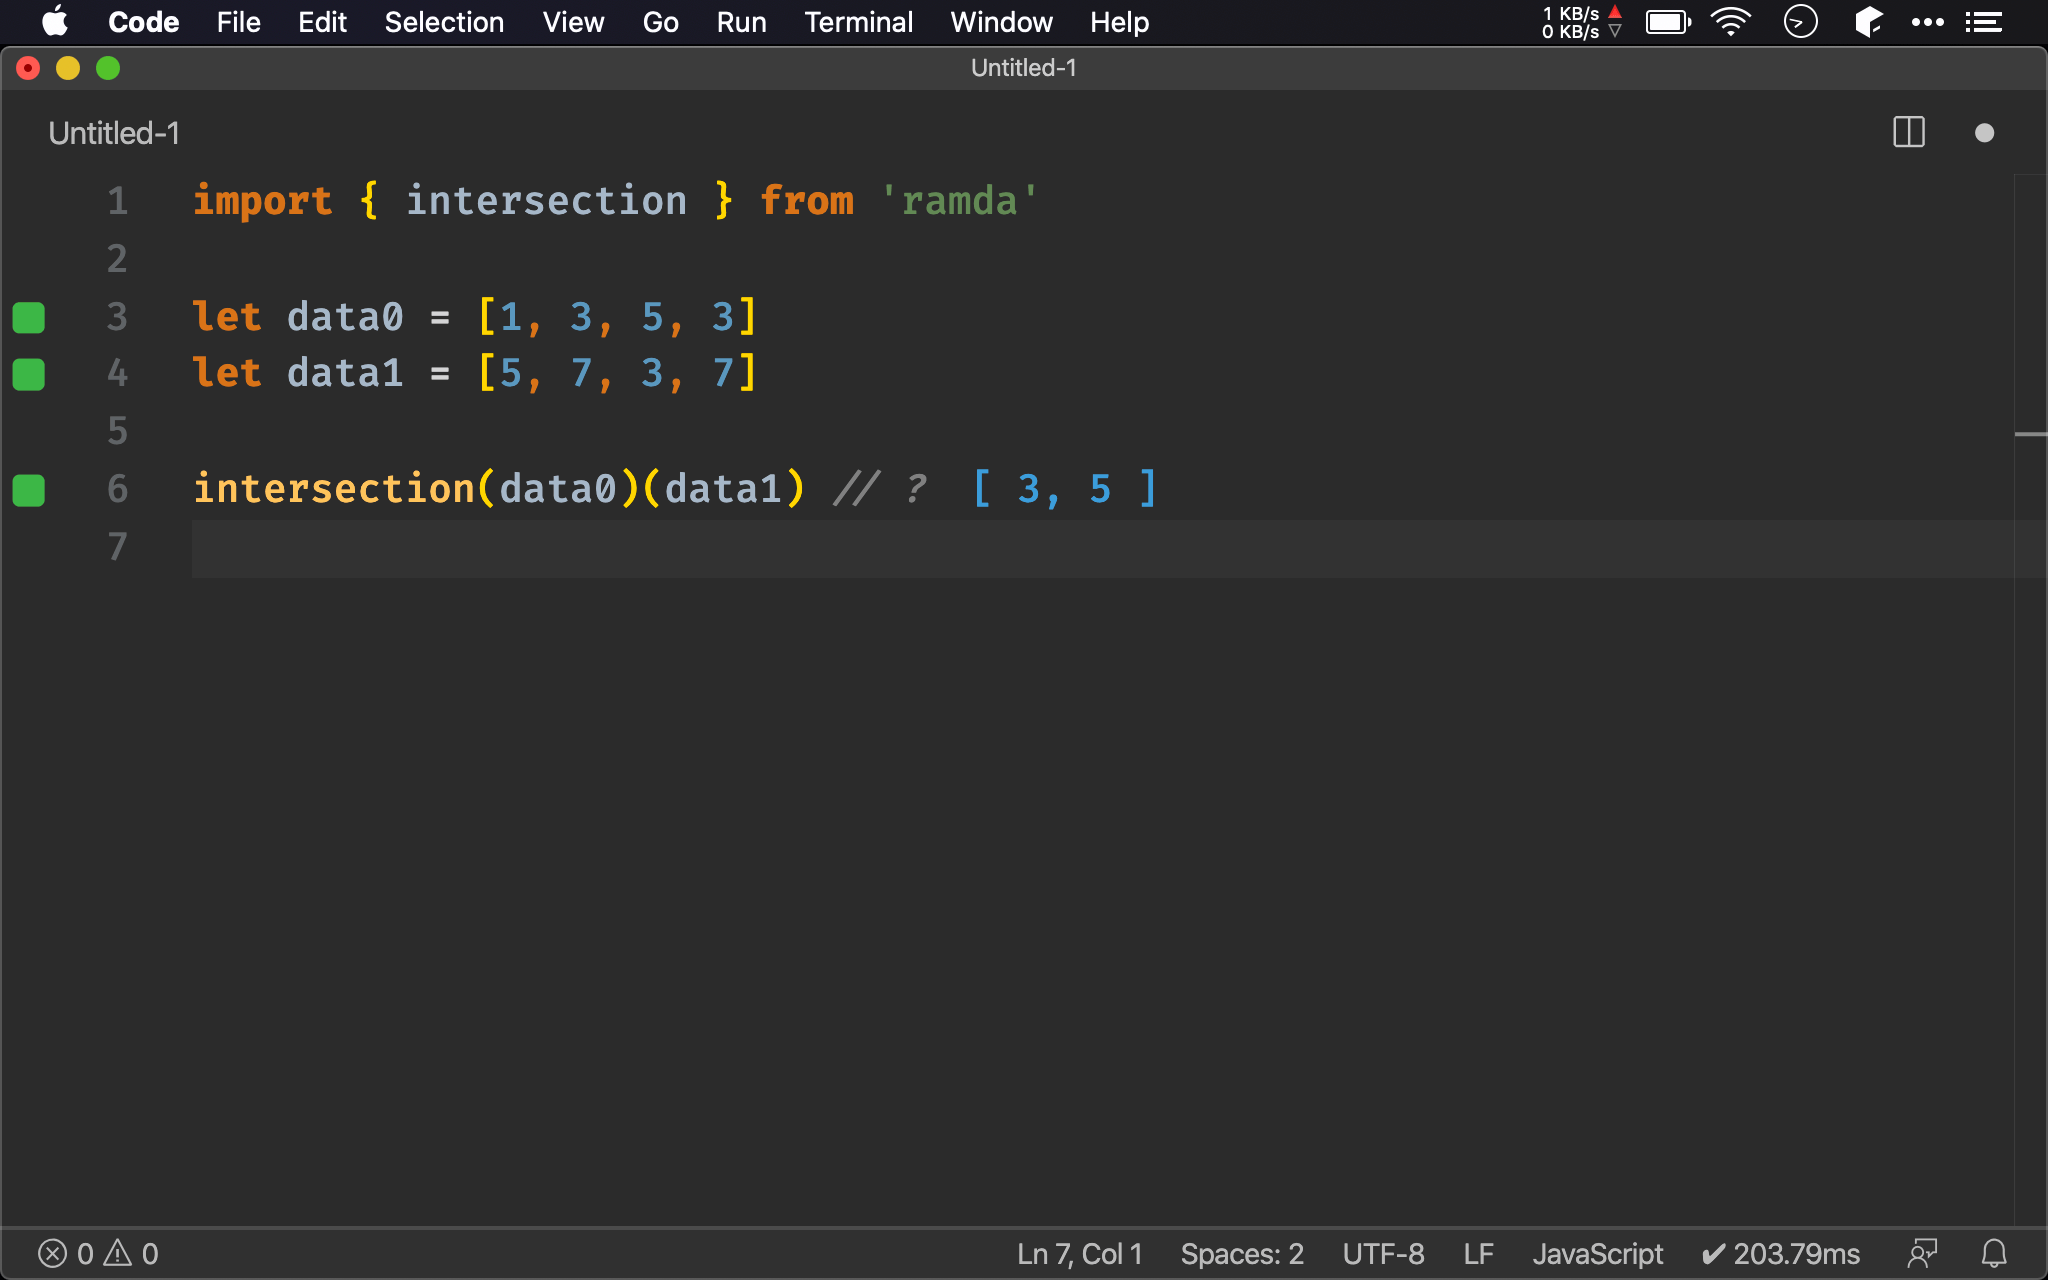Open the View menu
This screenshot has width=2048, height=1280.
pos(573,22)
